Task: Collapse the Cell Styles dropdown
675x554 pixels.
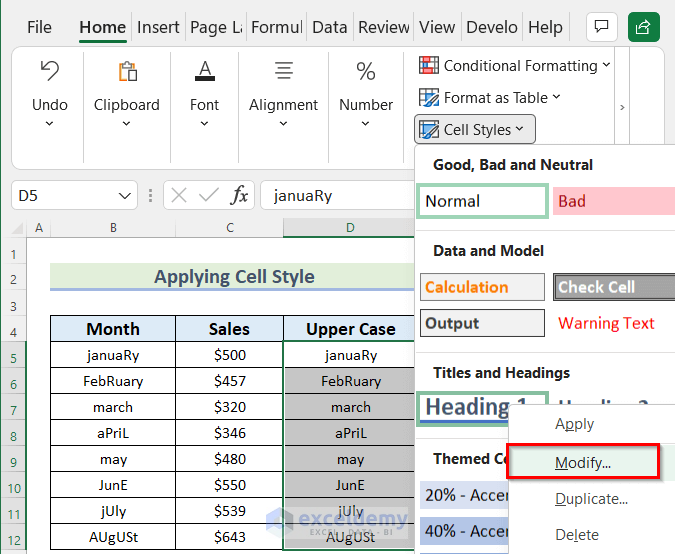Action: tap(475, 130)
